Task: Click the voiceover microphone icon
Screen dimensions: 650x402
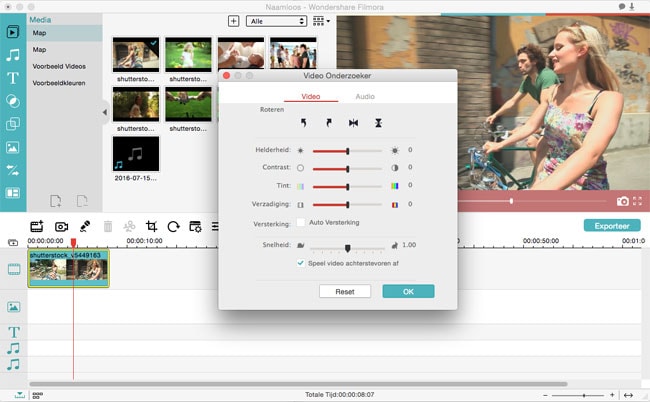Action: pos(85,226)
